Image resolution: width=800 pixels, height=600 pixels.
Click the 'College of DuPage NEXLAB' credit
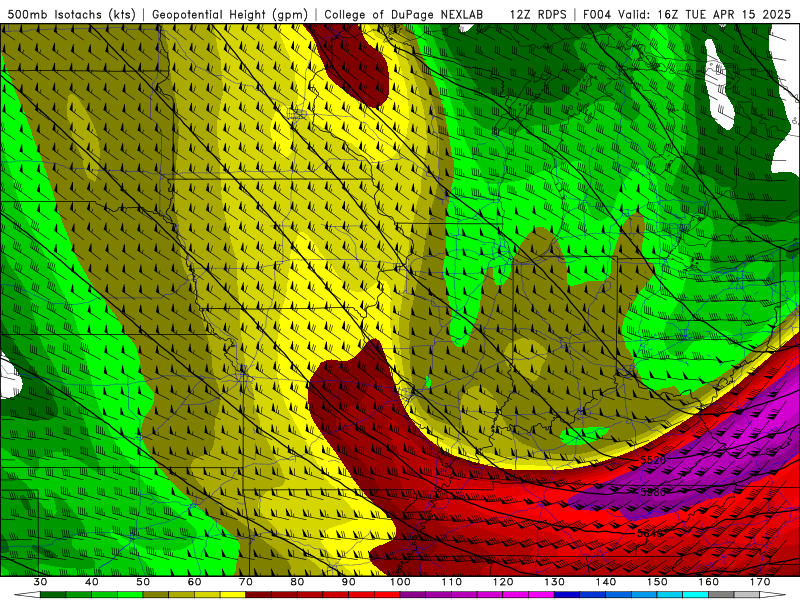pos(404,15)
